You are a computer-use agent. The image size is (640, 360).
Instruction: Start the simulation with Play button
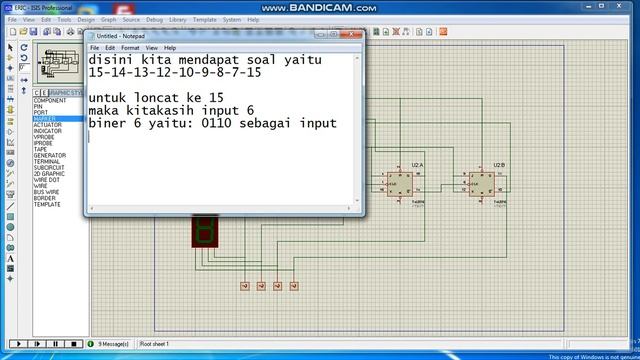pyautogui.click(x=18, y=344)
